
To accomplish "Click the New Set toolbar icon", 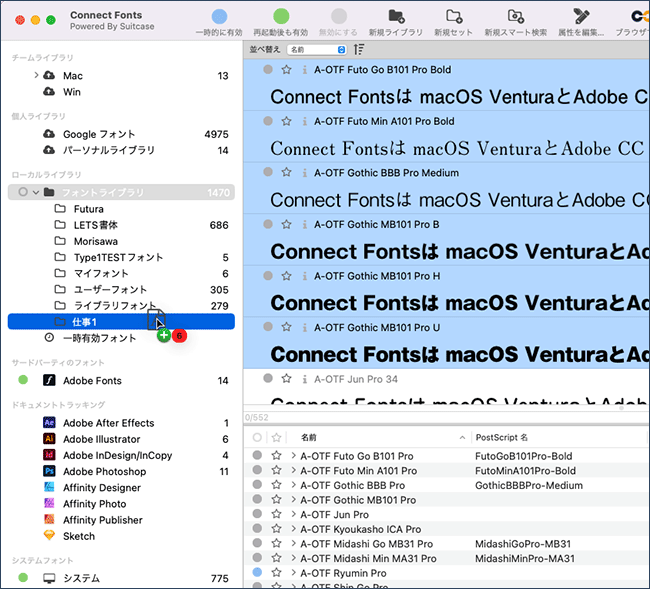I will 454,17.
